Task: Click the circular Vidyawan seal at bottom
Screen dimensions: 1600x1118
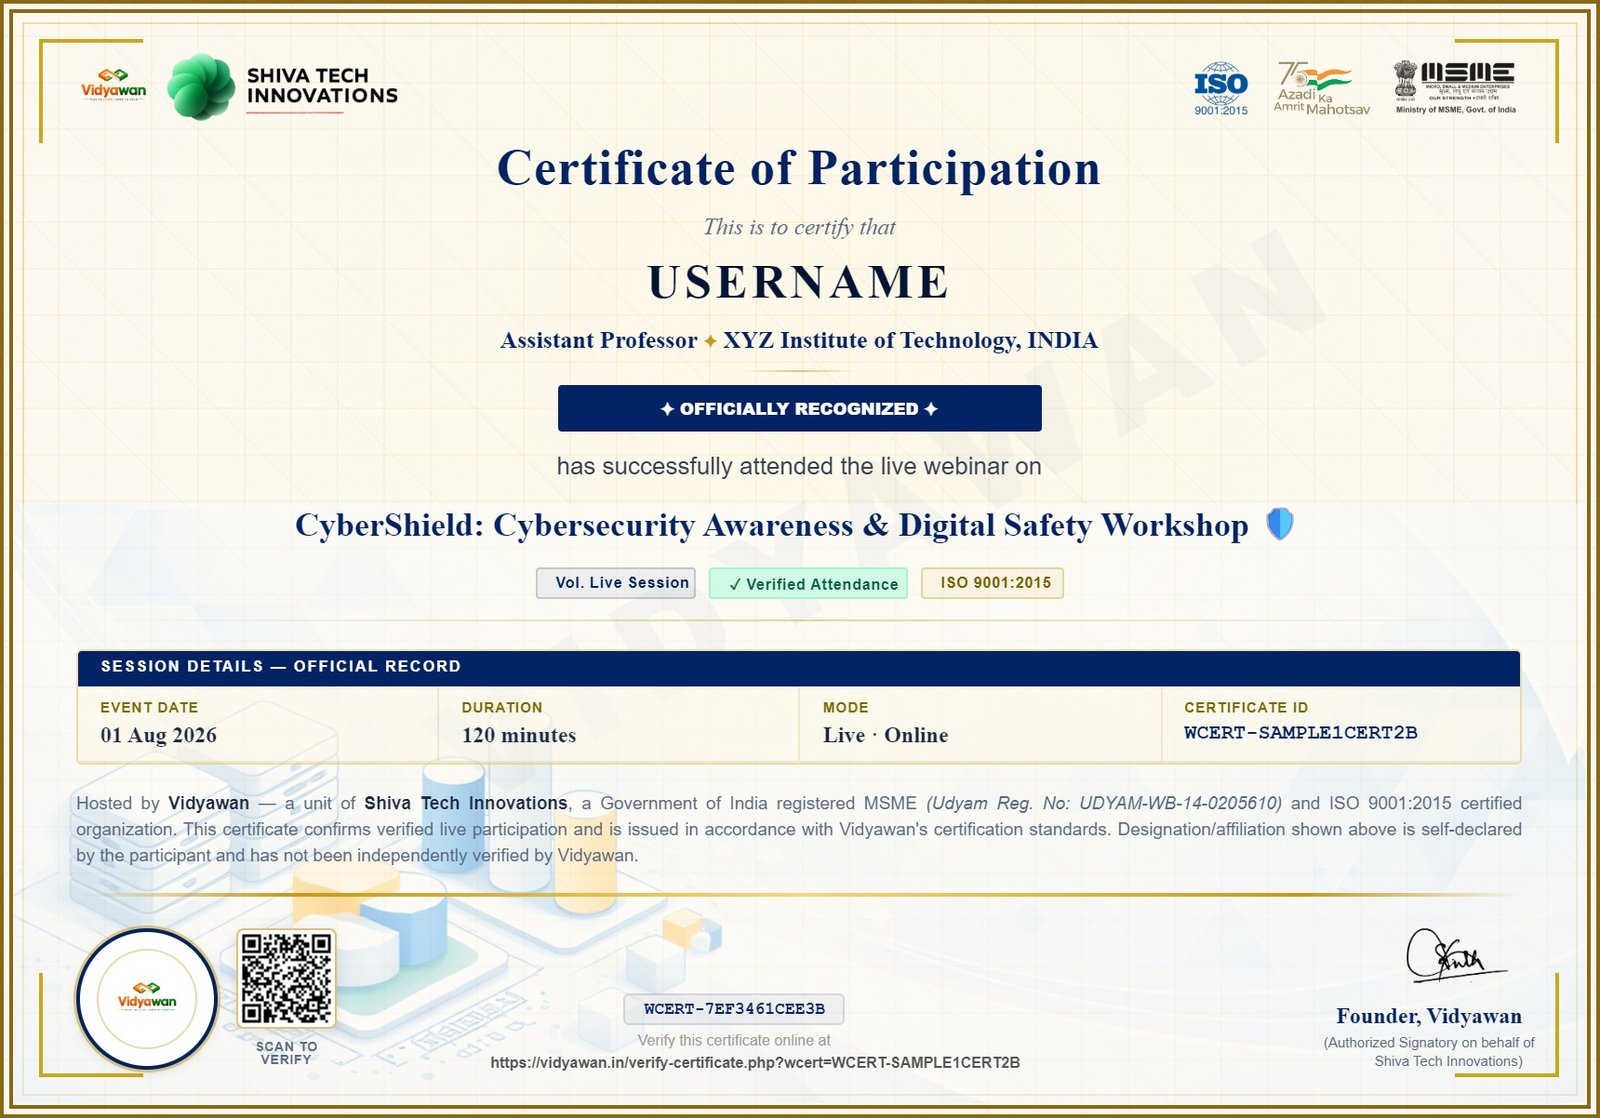Action: [147, 998]
